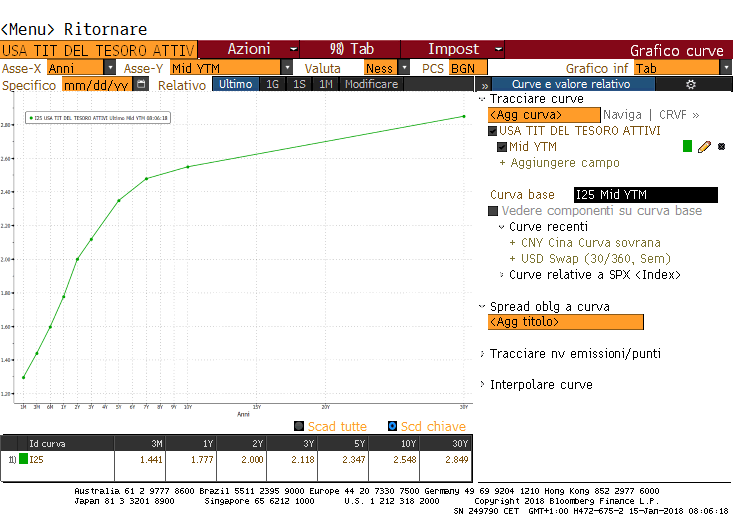This screenshot has width=736, height=530.
Task: Expand Tracciare nv emissioni/punti section
Action: click(482, 353)
